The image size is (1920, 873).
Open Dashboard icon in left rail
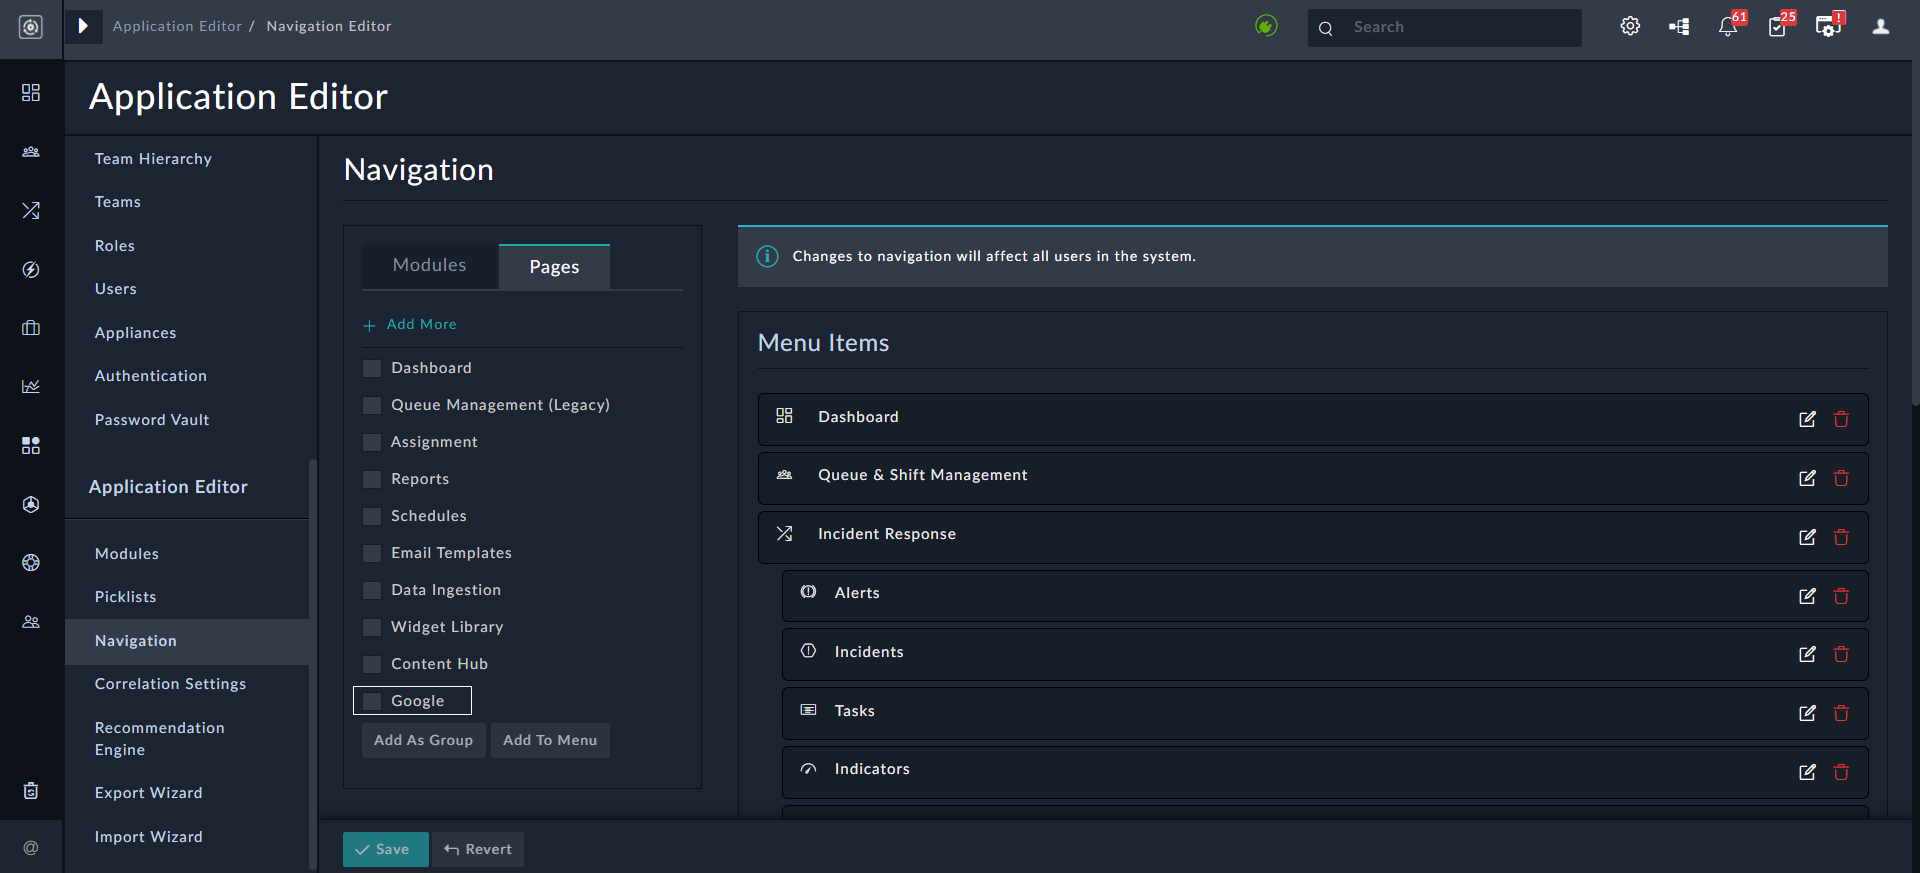point(31,93)
